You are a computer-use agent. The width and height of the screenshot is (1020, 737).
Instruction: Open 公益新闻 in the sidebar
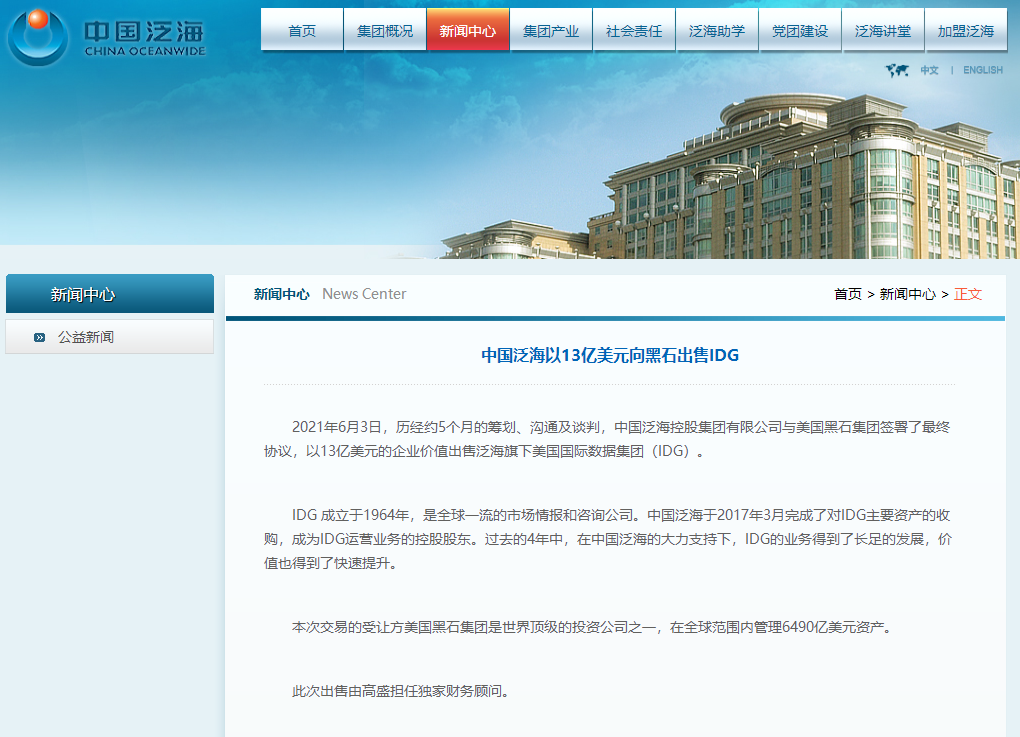coord(86,337)
